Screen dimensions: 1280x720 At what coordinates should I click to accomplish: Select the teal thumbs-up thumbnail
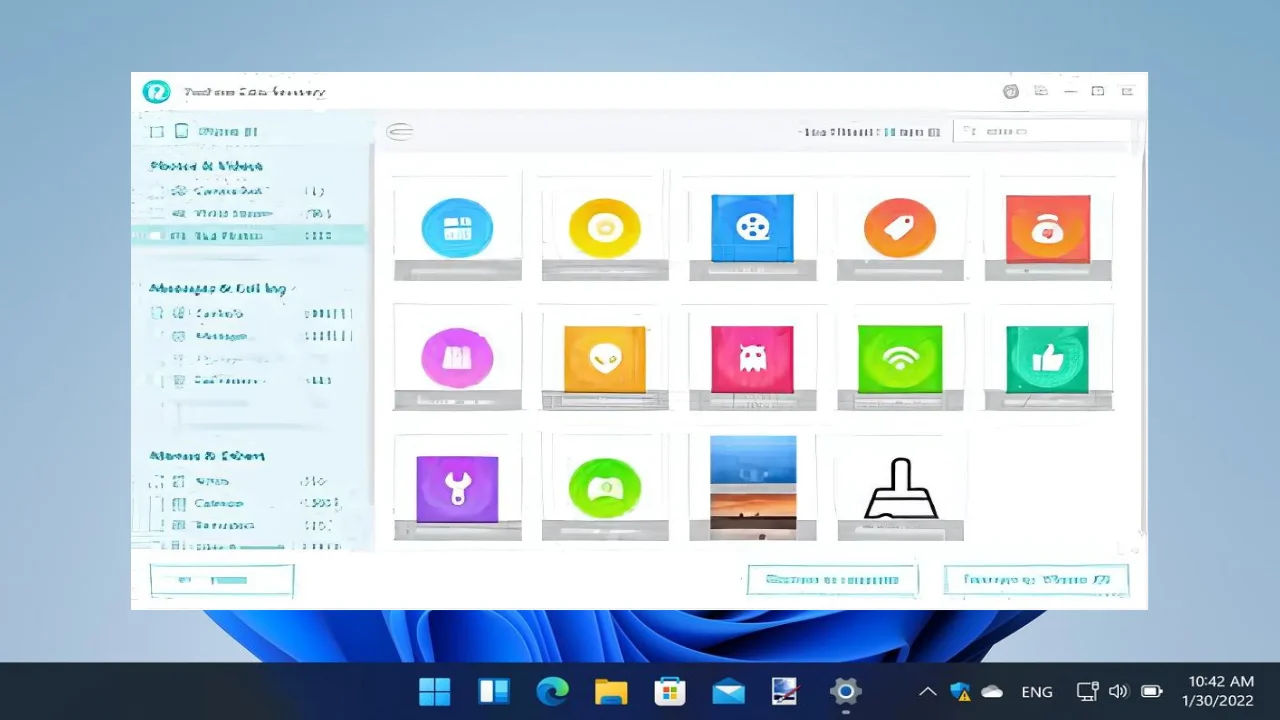coord(1048,357)
